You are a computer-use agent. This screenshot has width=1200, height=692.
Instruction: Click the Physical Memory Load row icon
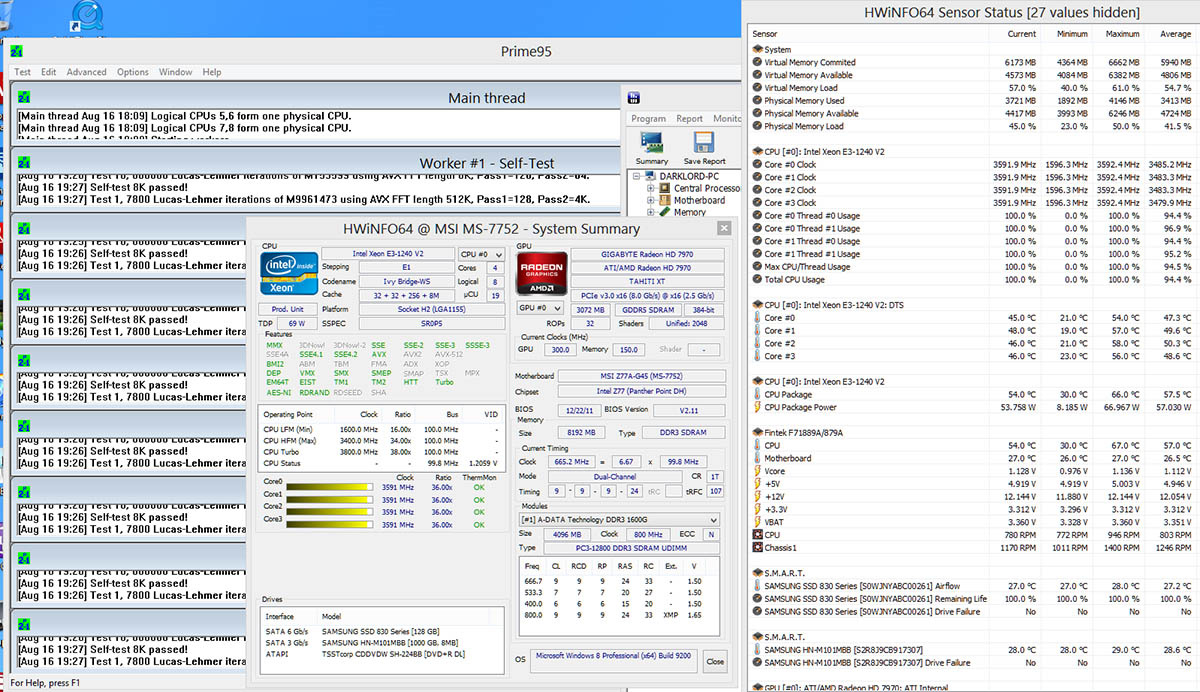(757, 126)
